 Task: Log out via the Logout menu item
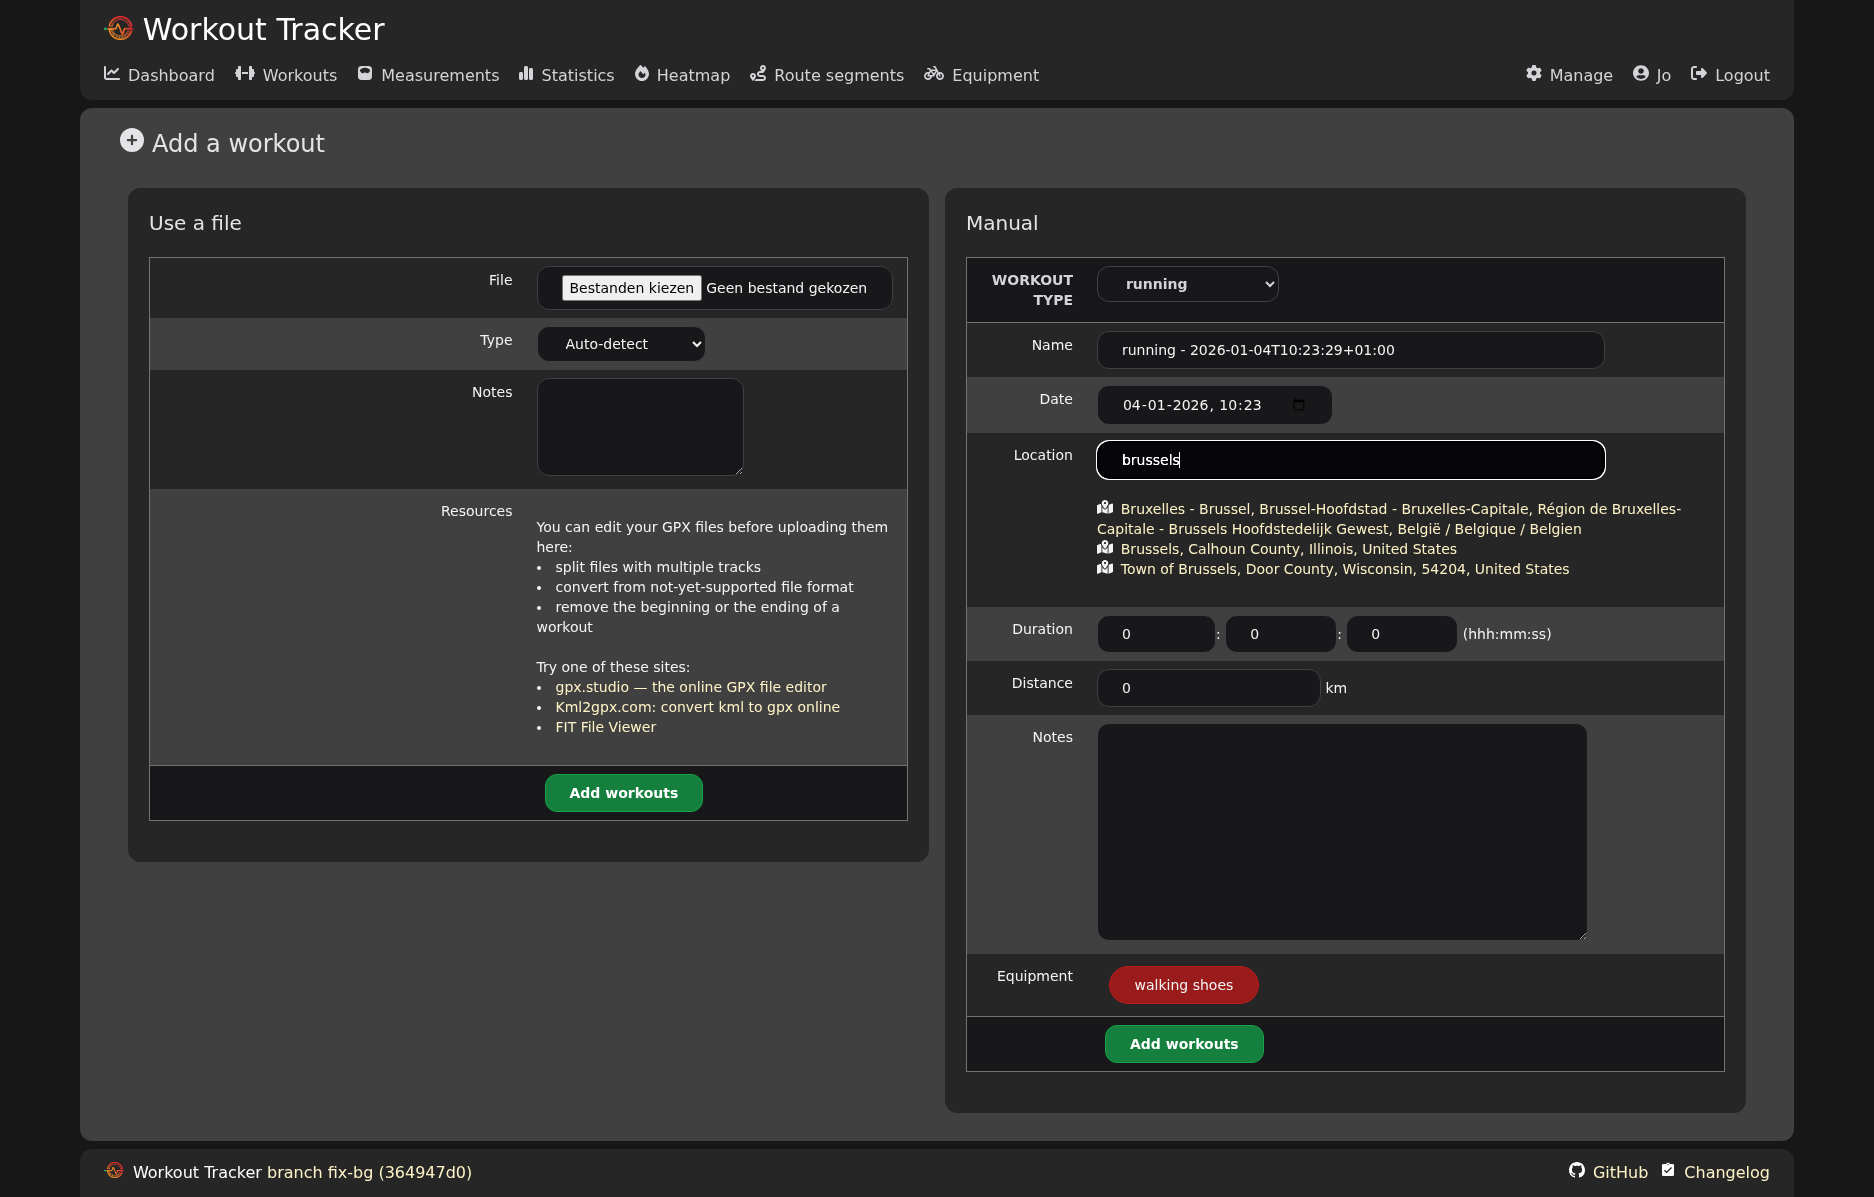click(x=1730, y=75)
